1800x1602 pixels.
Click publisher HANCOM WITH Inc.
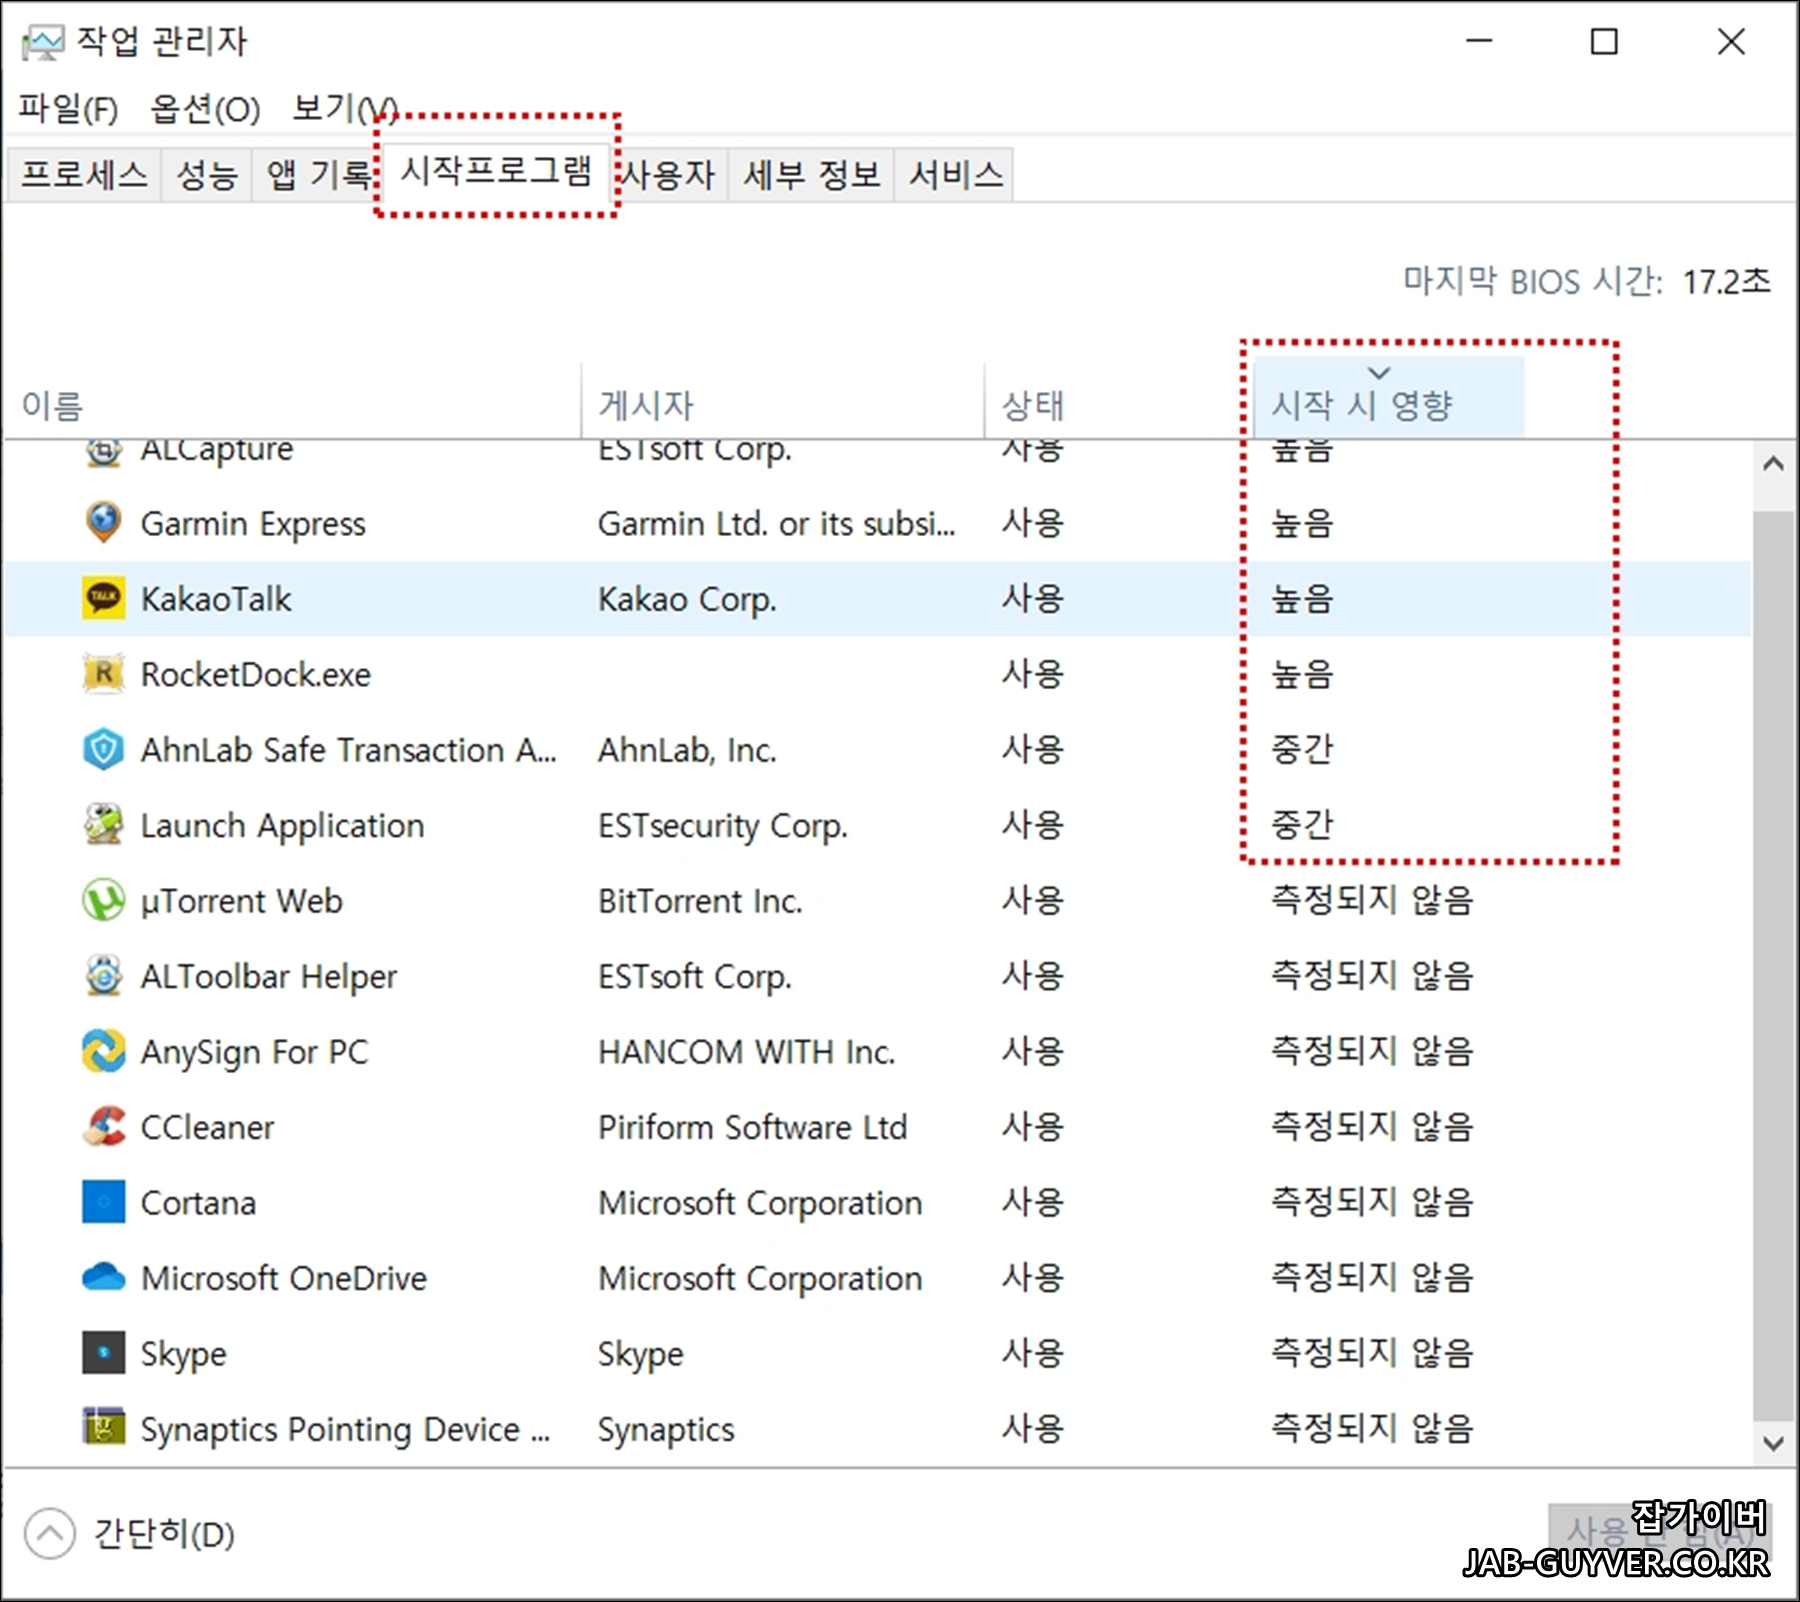[746, 1052]
